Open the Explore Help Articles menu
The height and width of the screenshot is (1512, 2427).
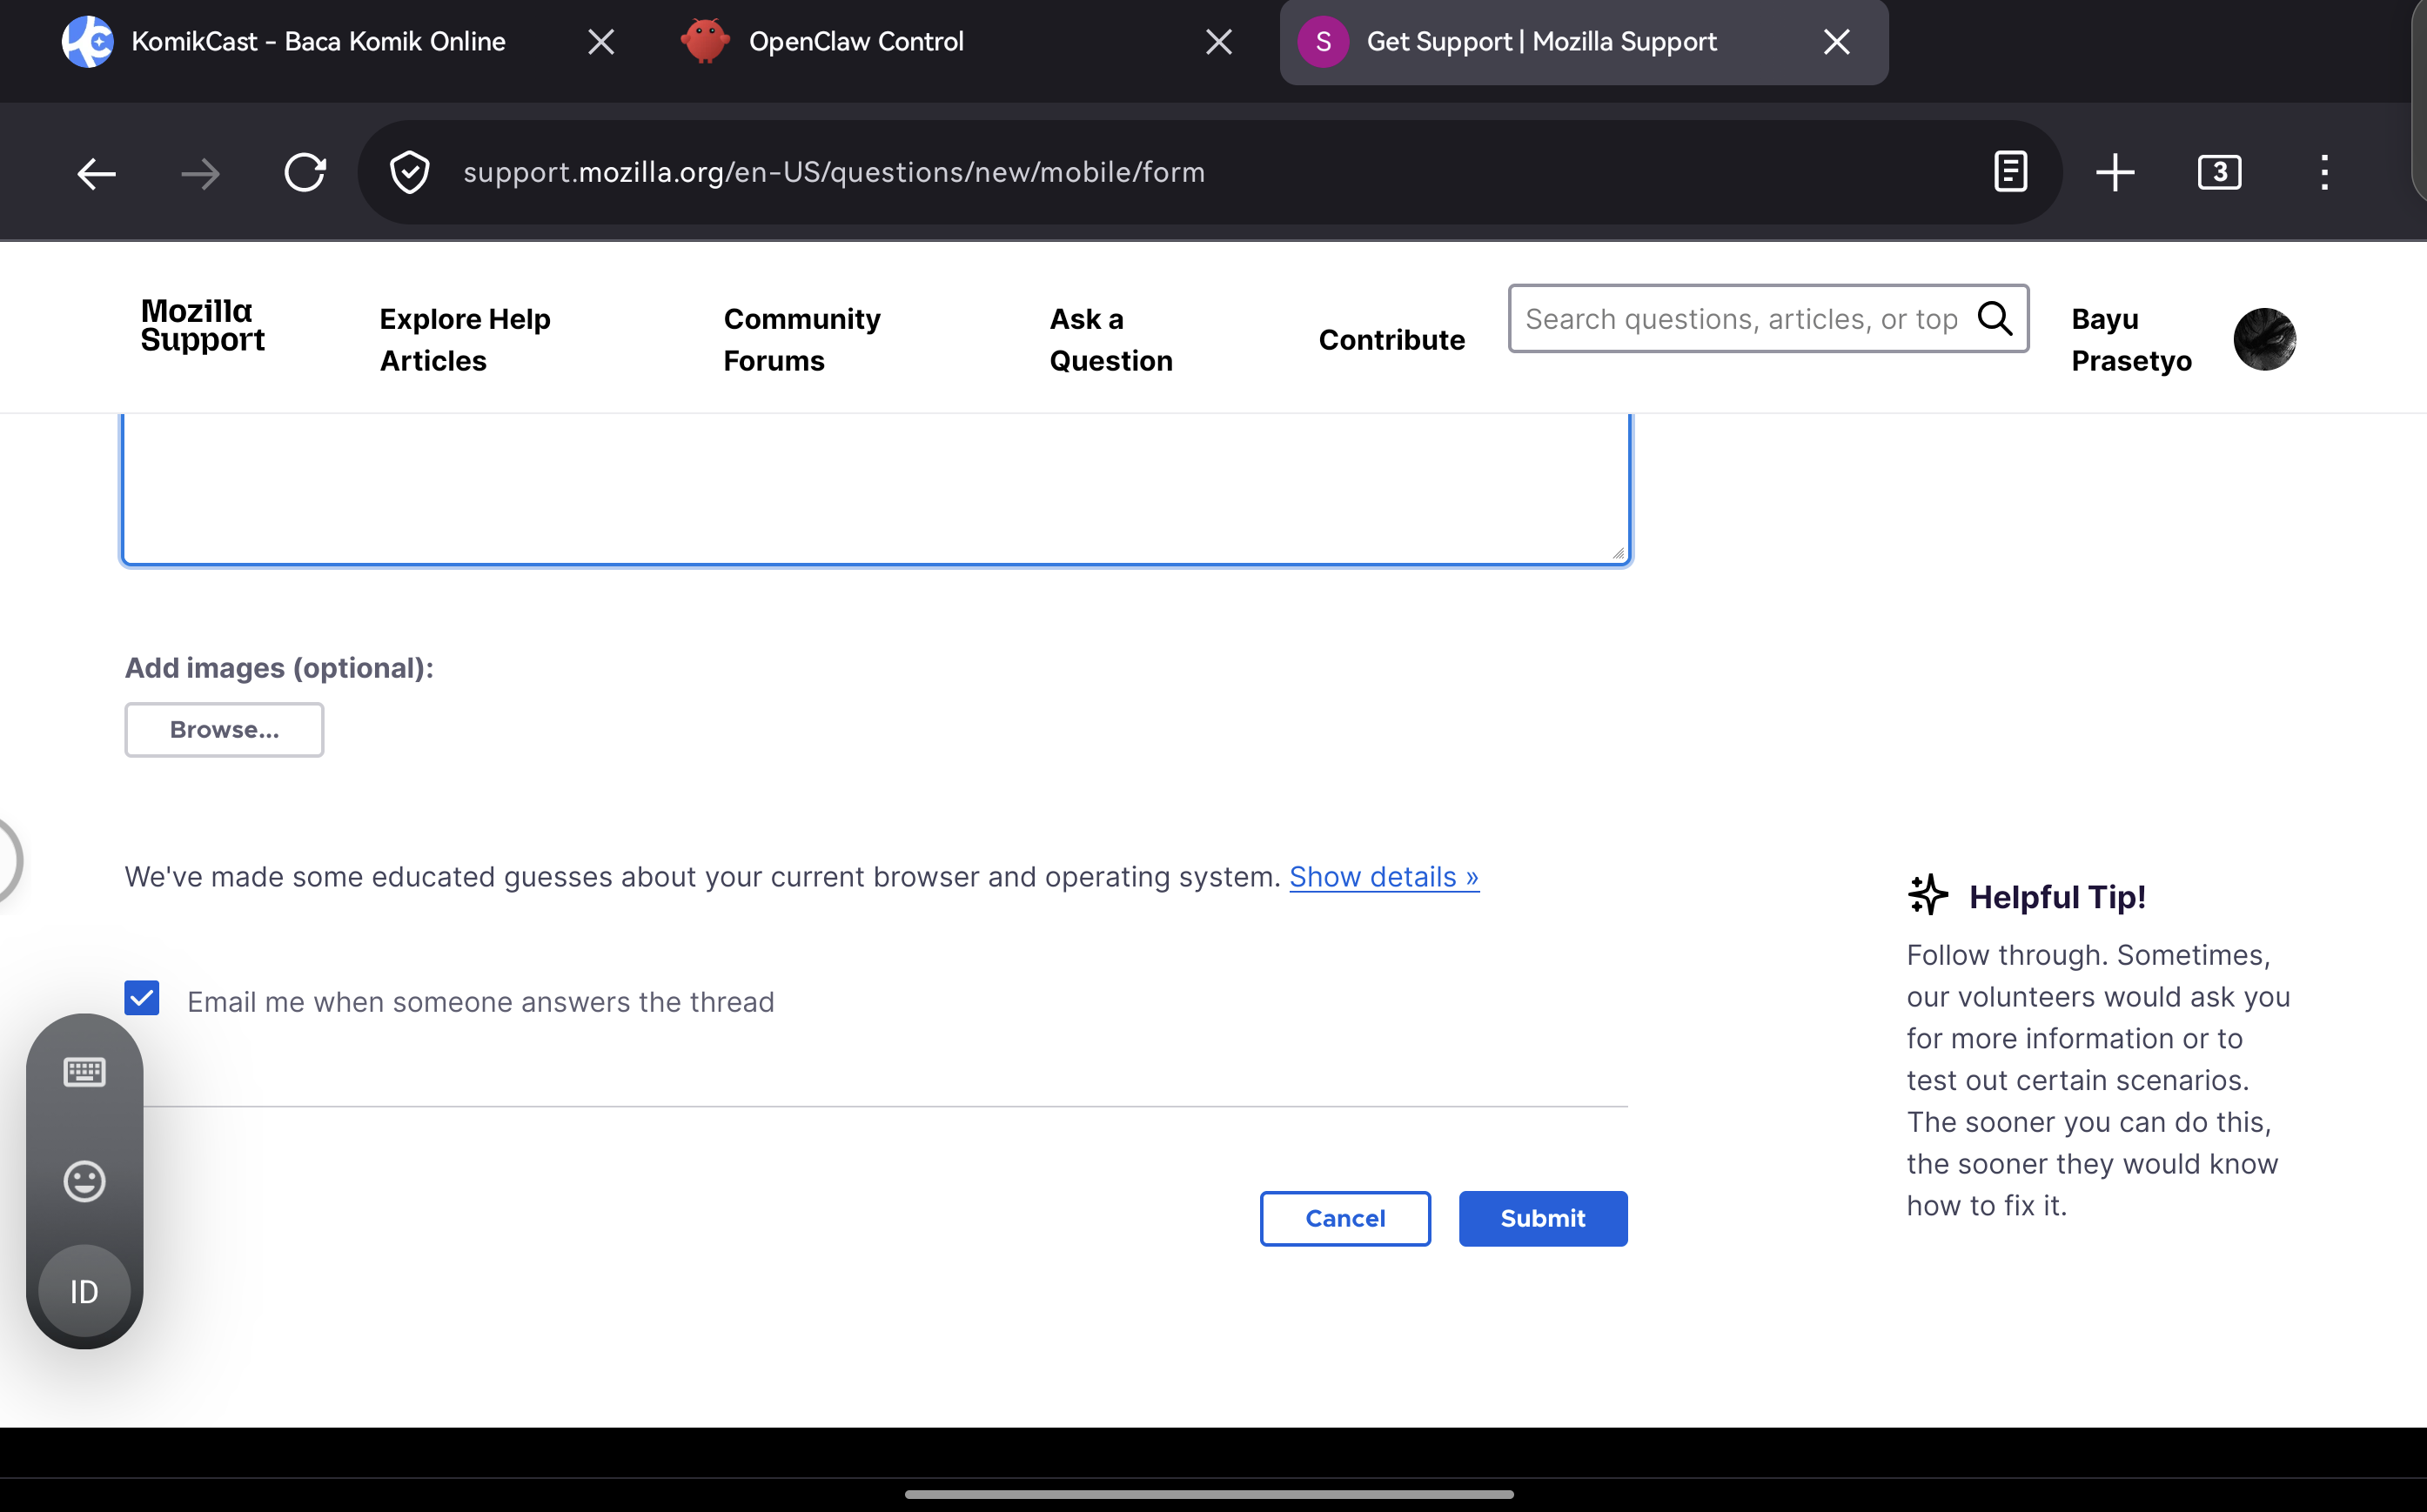465,339
